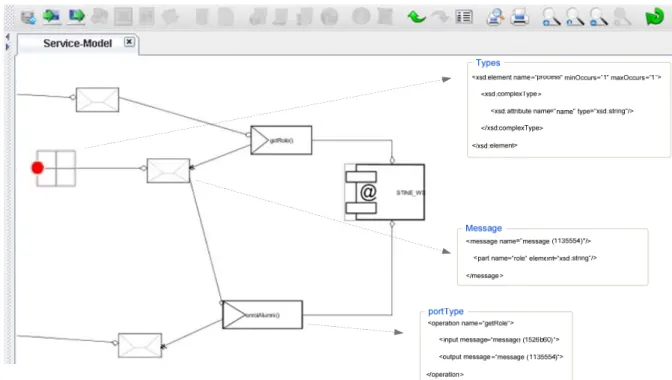The image size is (672, 380).
Task: Click the left-pointing arrow beside the tab bar
Action: (x=7, y=37)
